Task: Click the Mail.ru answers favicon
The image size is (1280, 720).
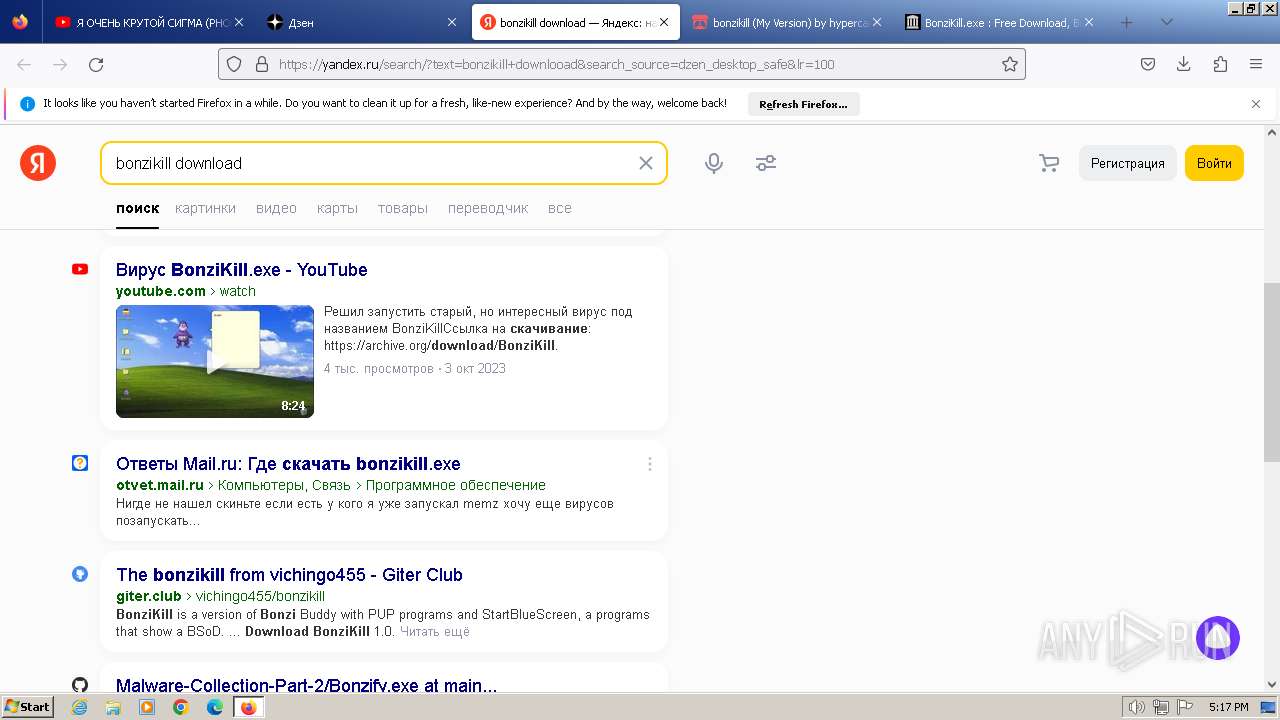Action: (x=80, y=463)
